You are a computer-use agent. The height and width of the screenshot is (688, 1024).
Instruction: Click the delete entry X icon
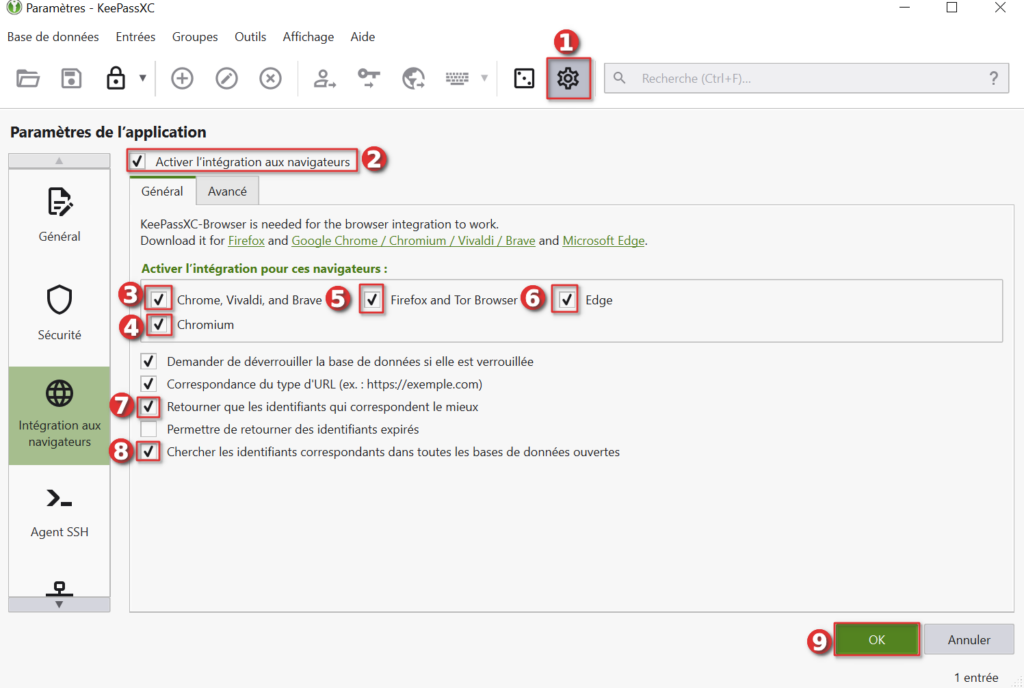click(x=271, y=78)
